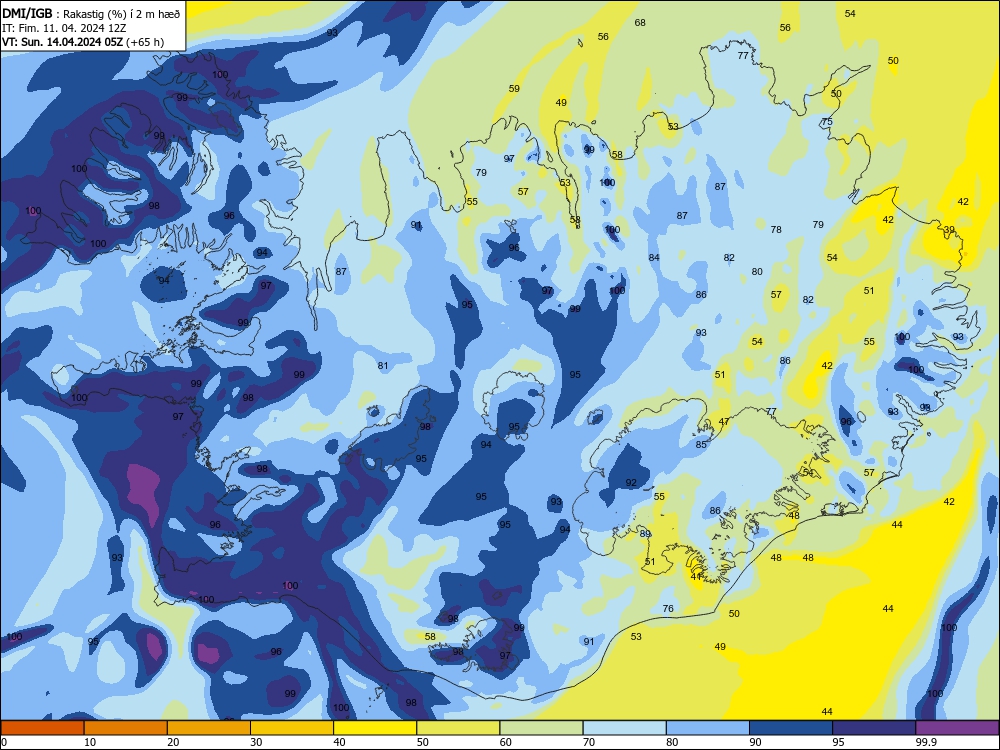This screenshot has width=1000, height=750.
Task: Pick the gold 30–40 legend swatch
Action: 292,728
